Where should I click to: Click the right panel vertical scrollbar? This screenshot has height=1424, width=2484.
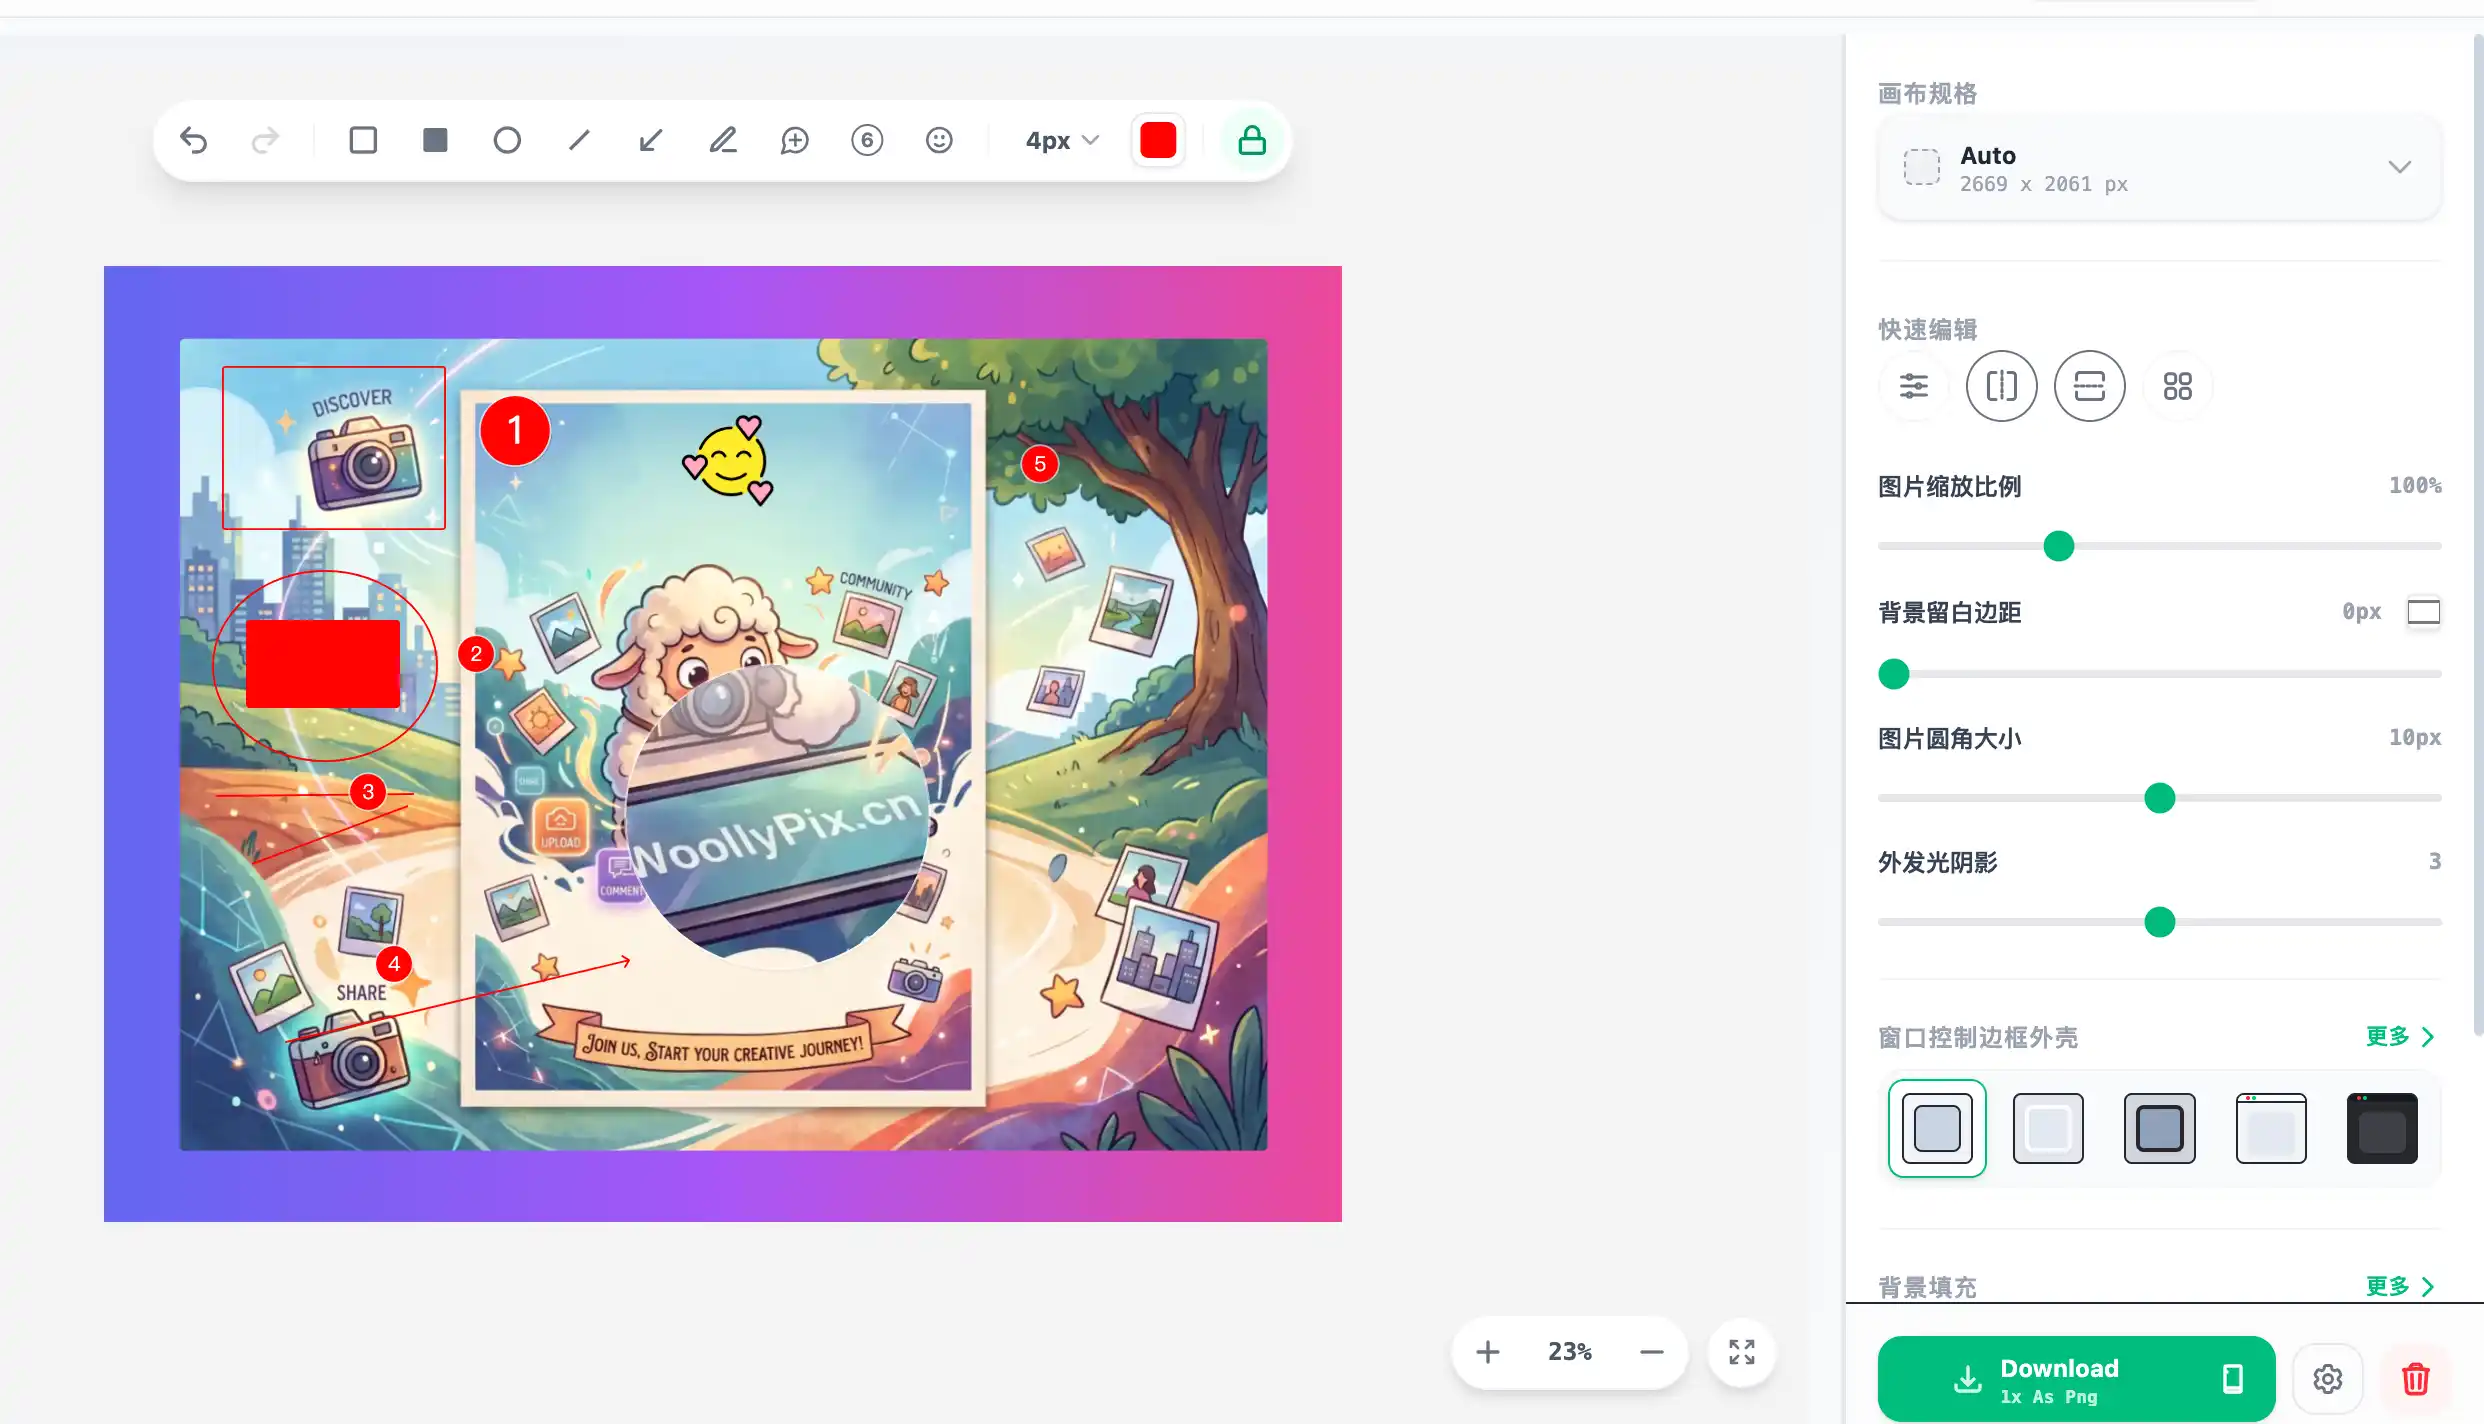pyautogui.click(x=2478, y=534)
